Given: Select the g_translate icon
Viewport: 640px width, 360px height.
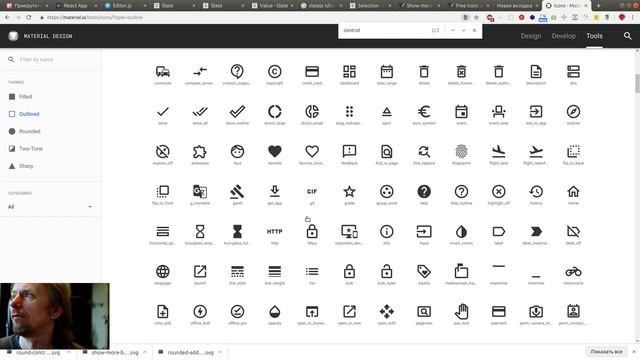Looking at the screenshot, I should coord(200,191).
